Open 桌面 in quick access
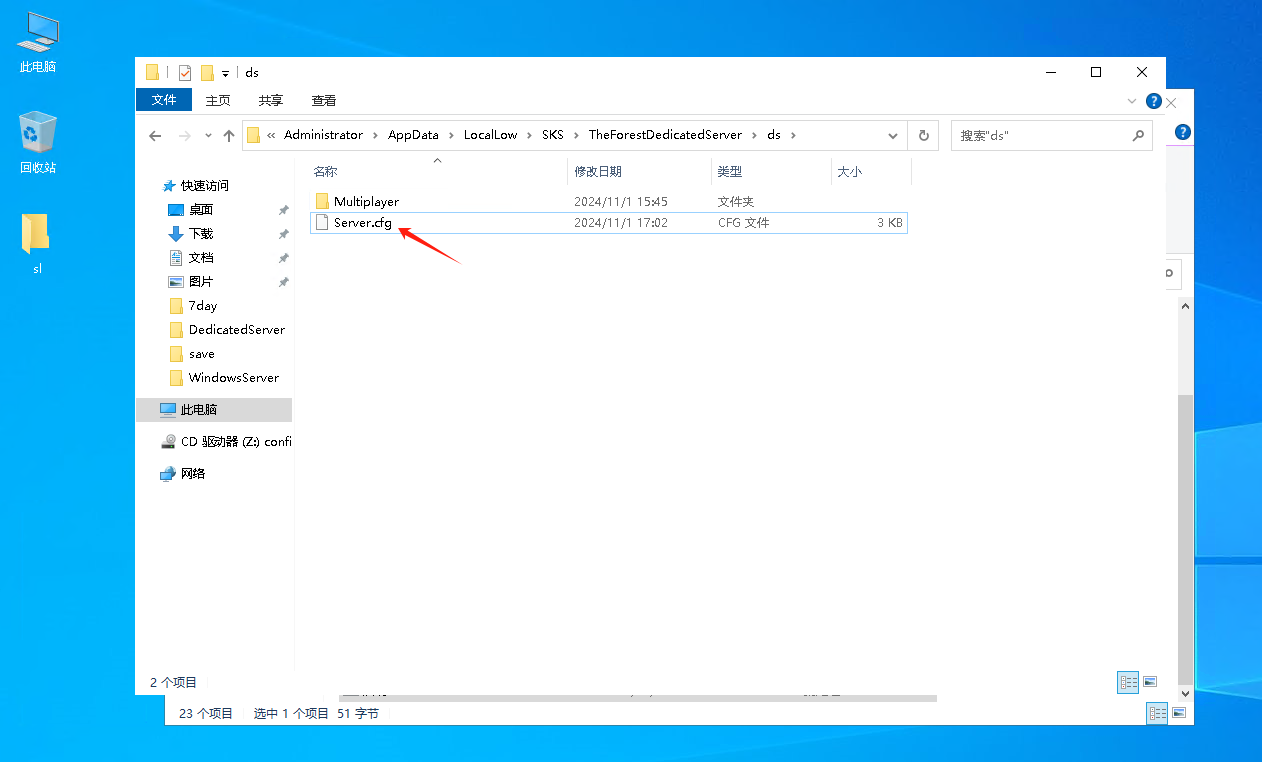Screen dimensions: 1262x763 201,210
